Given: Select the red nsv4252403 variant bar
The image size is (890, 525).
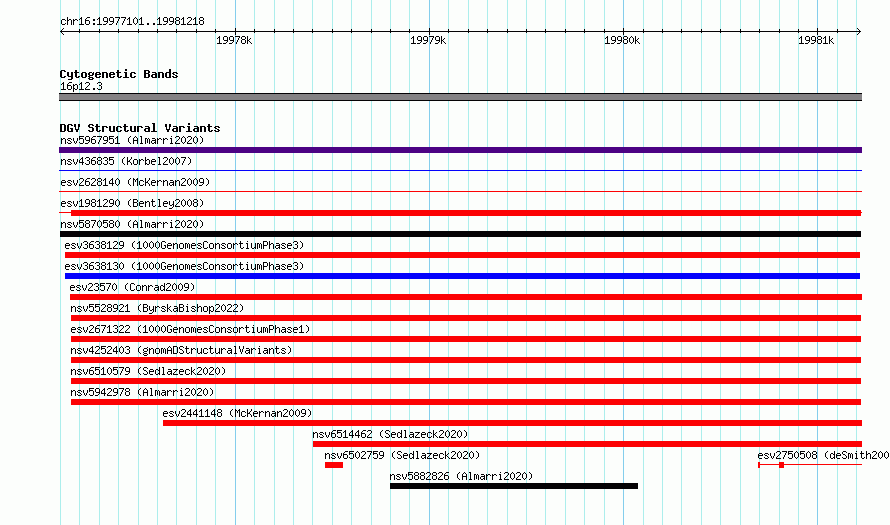Looking at the screenshot, I should [x=466, y=360].
